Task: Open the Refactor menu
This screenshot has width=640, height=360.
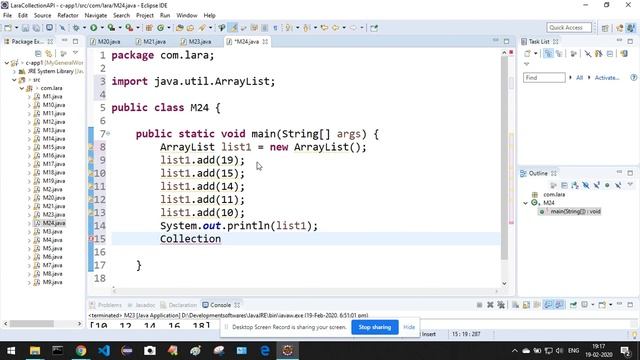Action: [x=68, y=16]
